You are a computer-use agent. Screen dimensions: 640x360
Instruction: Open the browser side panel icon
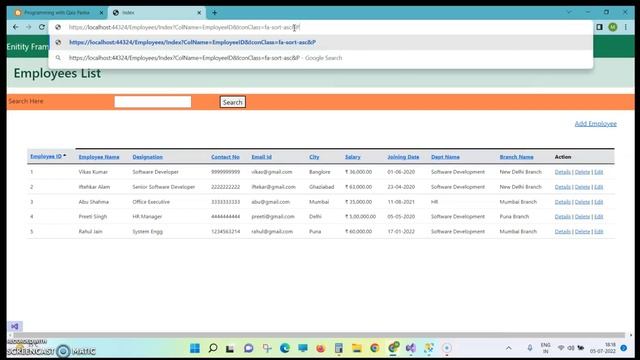[x=599, y=27]
